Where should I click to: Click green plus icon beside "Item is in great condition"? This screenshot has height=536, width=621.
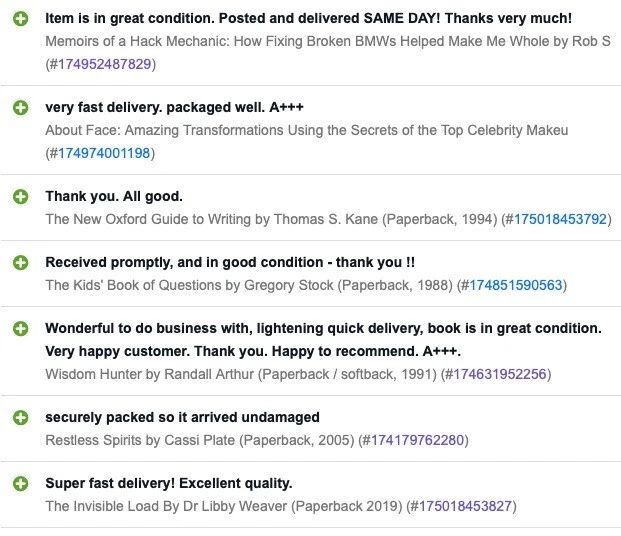[x=20, y=19]
